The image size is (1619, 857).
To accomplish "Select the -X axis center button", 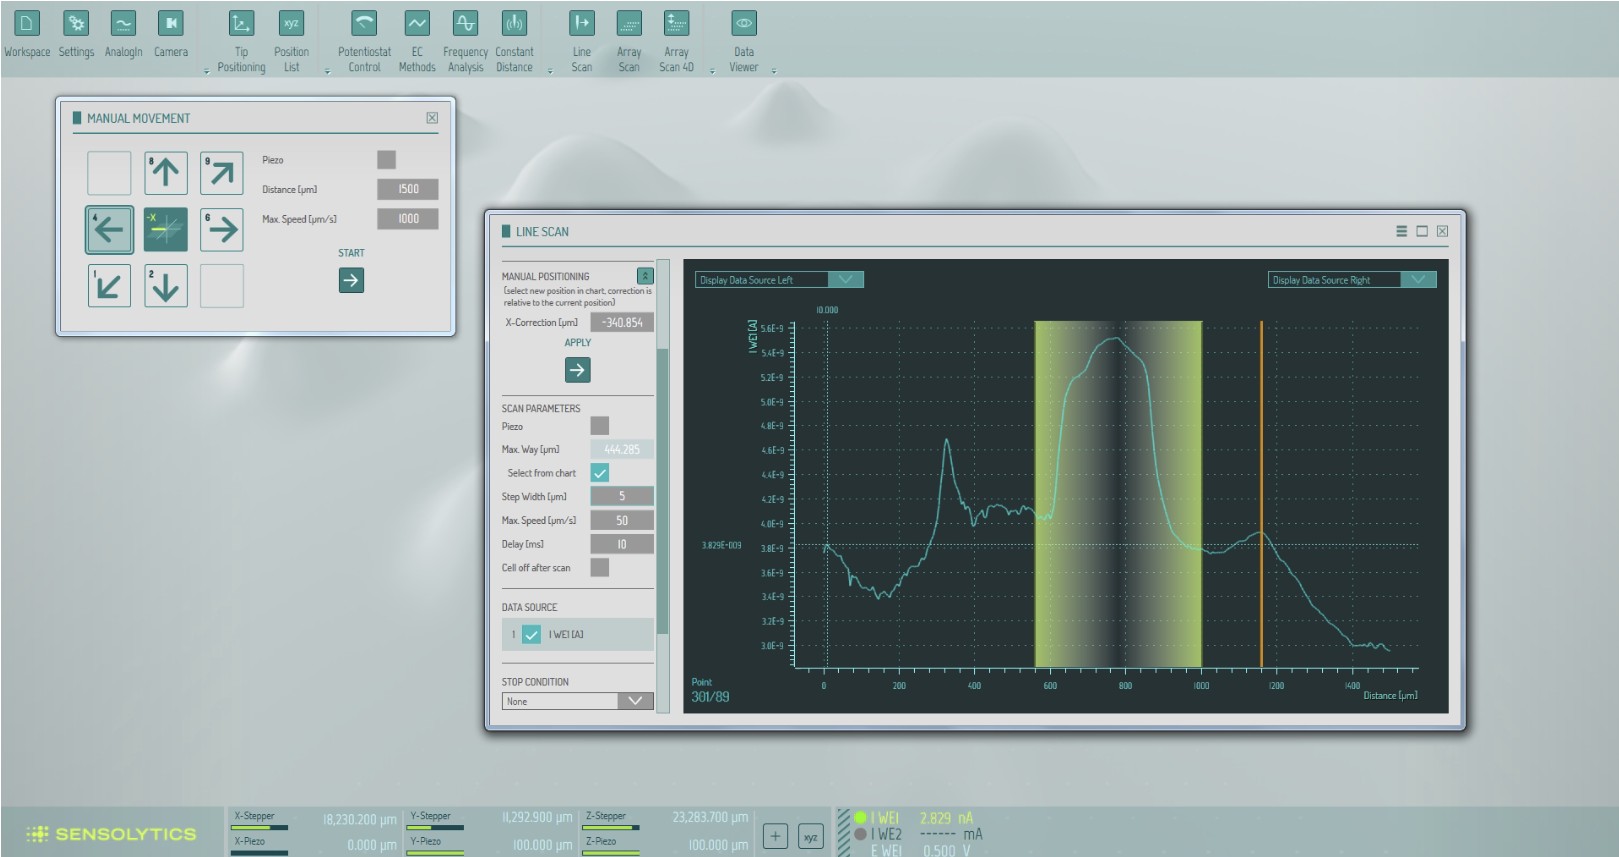I will [x=166, y=229].
